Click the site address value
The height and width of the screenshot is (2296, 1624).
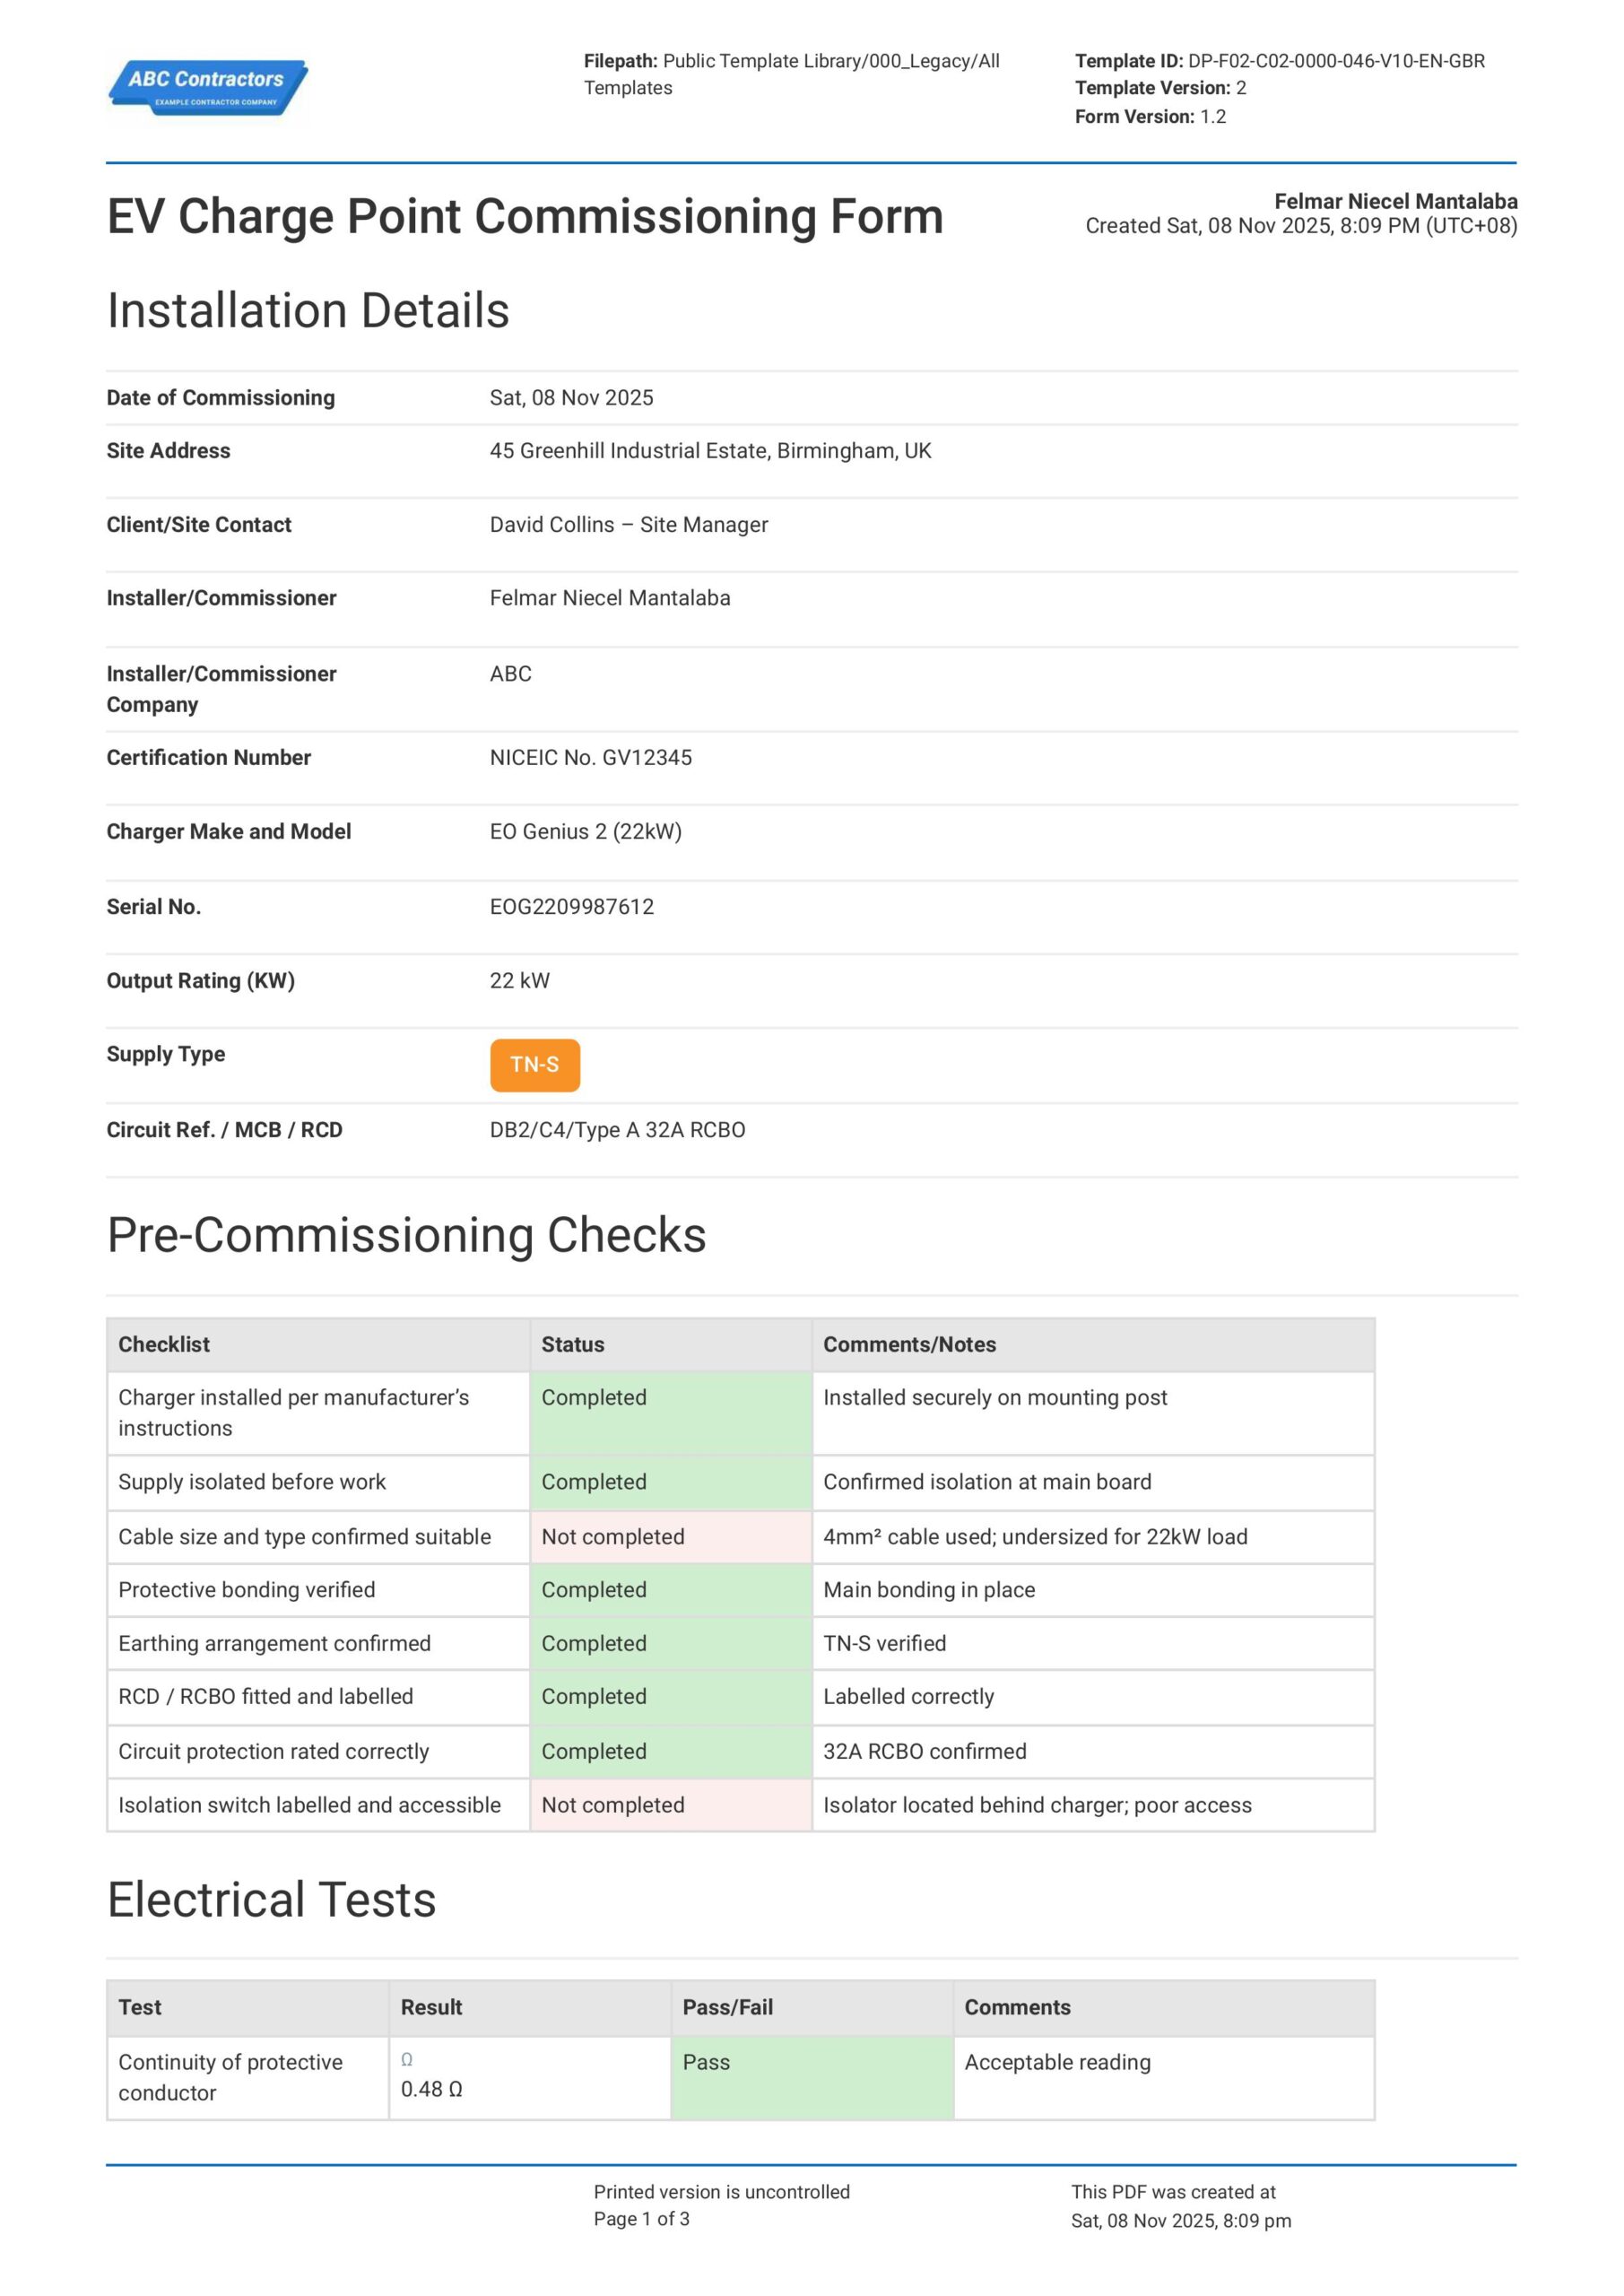710,451
